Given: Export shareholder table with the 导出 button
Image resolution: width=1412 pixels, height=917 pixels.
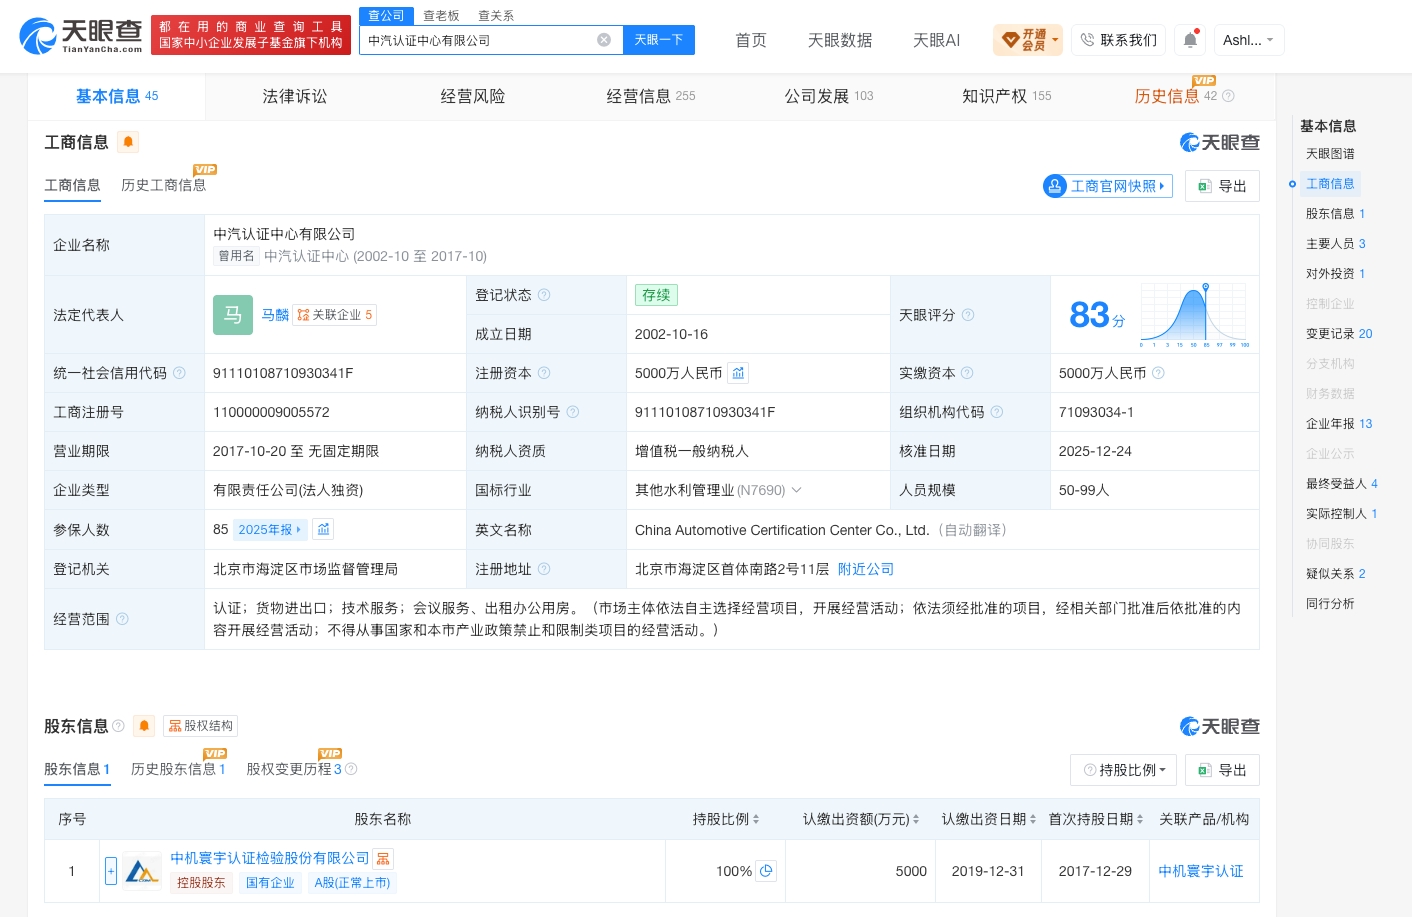Looking at the screenshot, I should pyautogui.click(x=1222, y=770).
